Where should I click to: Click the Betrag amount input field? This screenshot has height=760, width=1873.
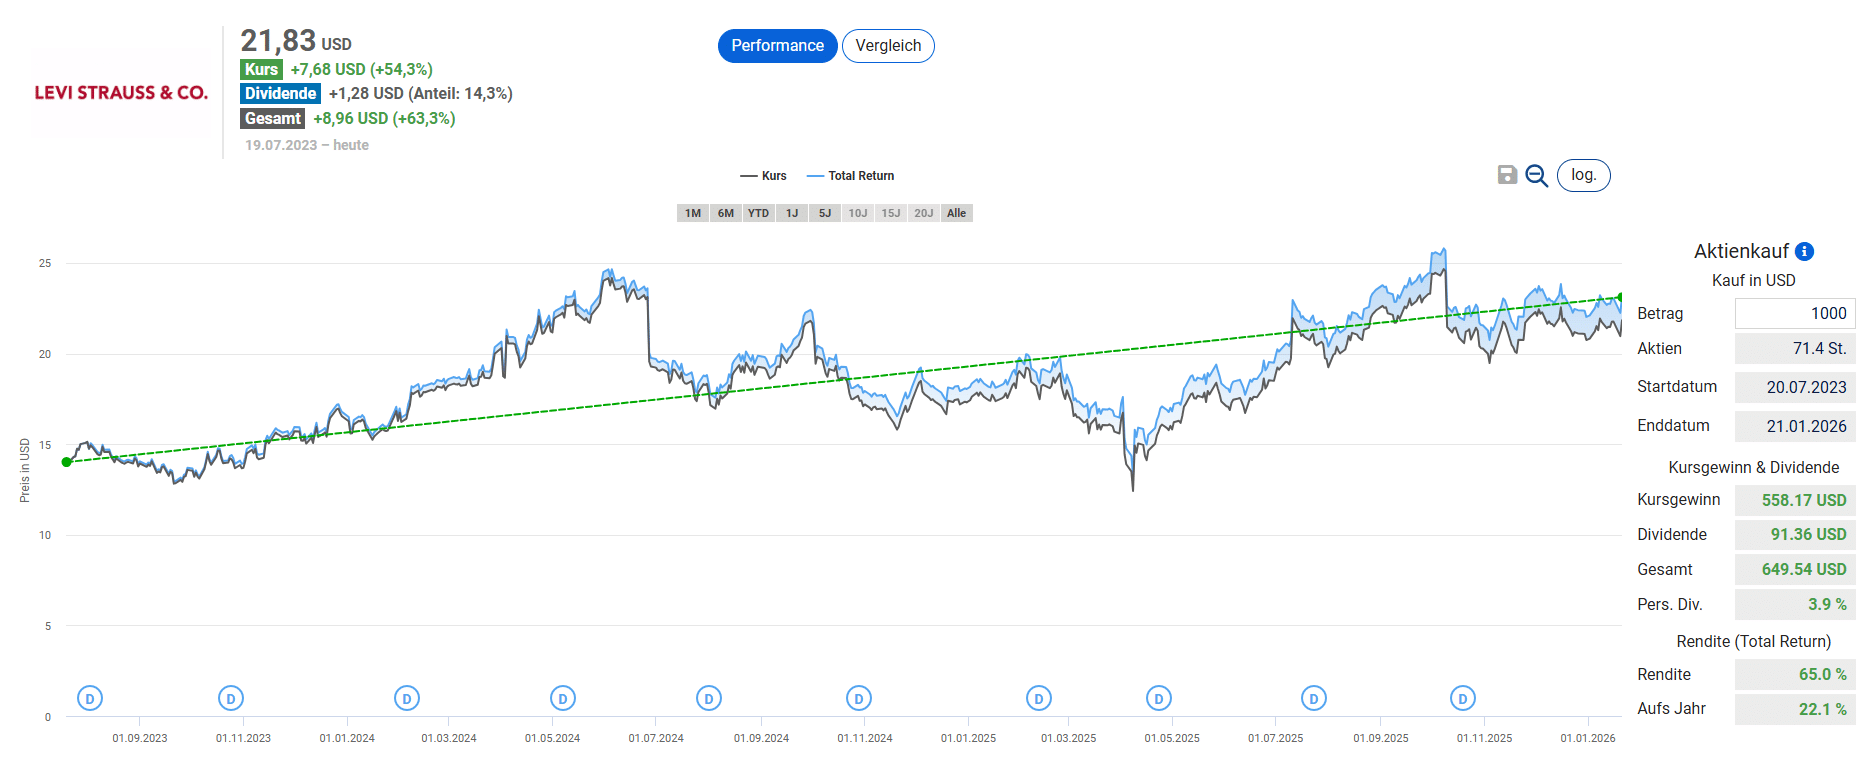click(1794, 313)
